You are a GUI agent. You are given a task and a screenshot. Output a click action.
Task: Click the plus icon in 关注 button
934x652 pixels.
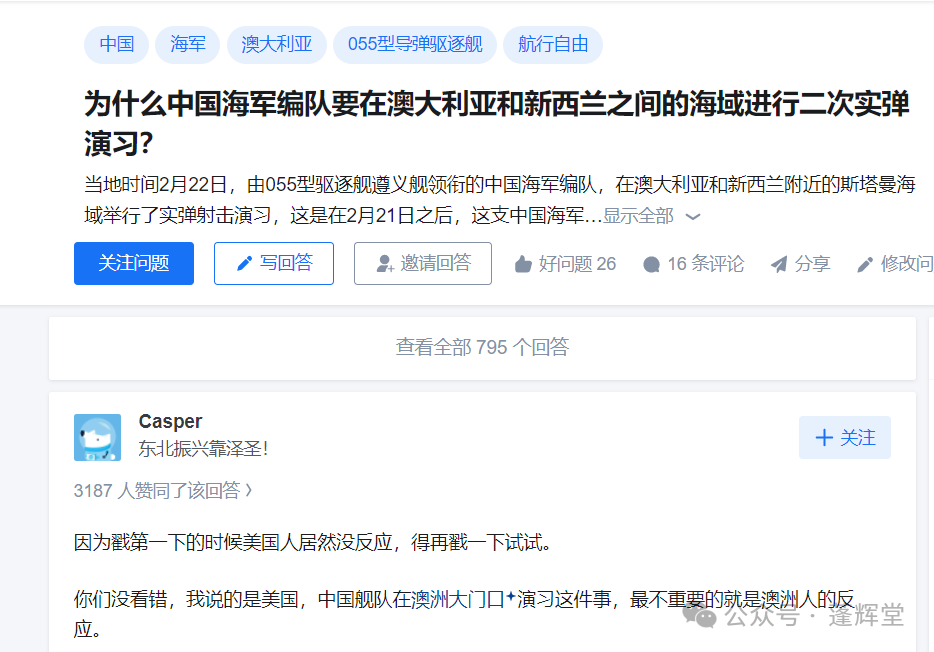coord(824,438)
